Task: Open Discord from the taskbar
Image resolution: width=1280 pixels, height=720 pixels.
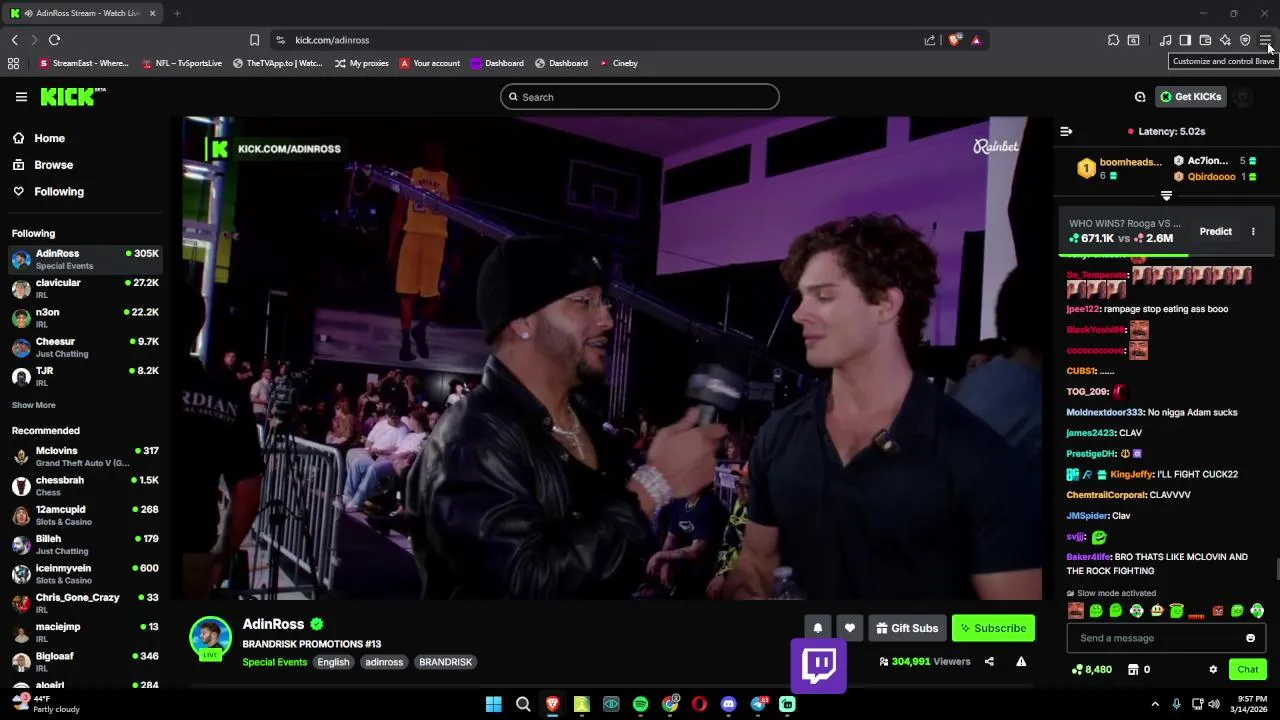Action: [728, 704]
